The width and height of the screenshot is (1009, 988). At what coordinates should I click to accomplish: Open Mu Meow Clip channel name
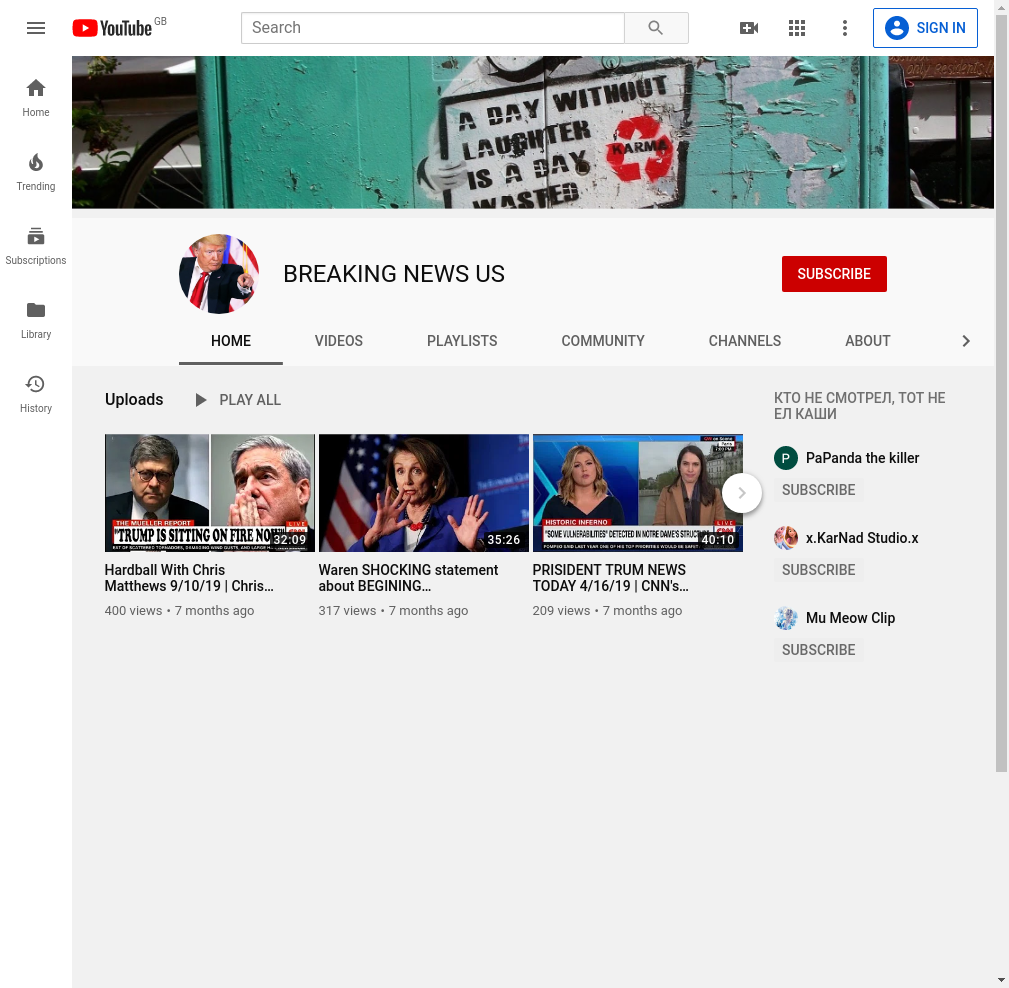[x=850, y=618]
